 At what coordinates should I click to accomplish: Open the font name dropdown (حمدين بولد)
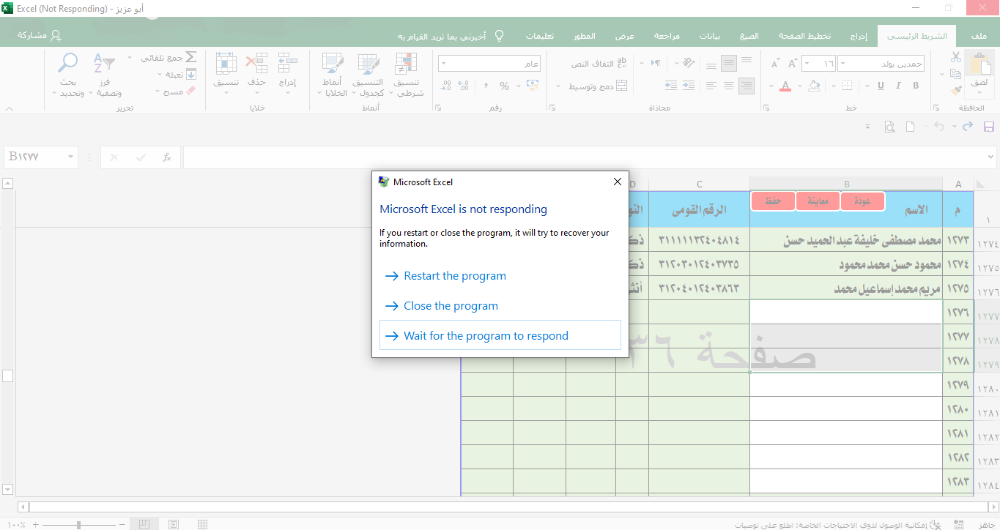tap(843, 64)
